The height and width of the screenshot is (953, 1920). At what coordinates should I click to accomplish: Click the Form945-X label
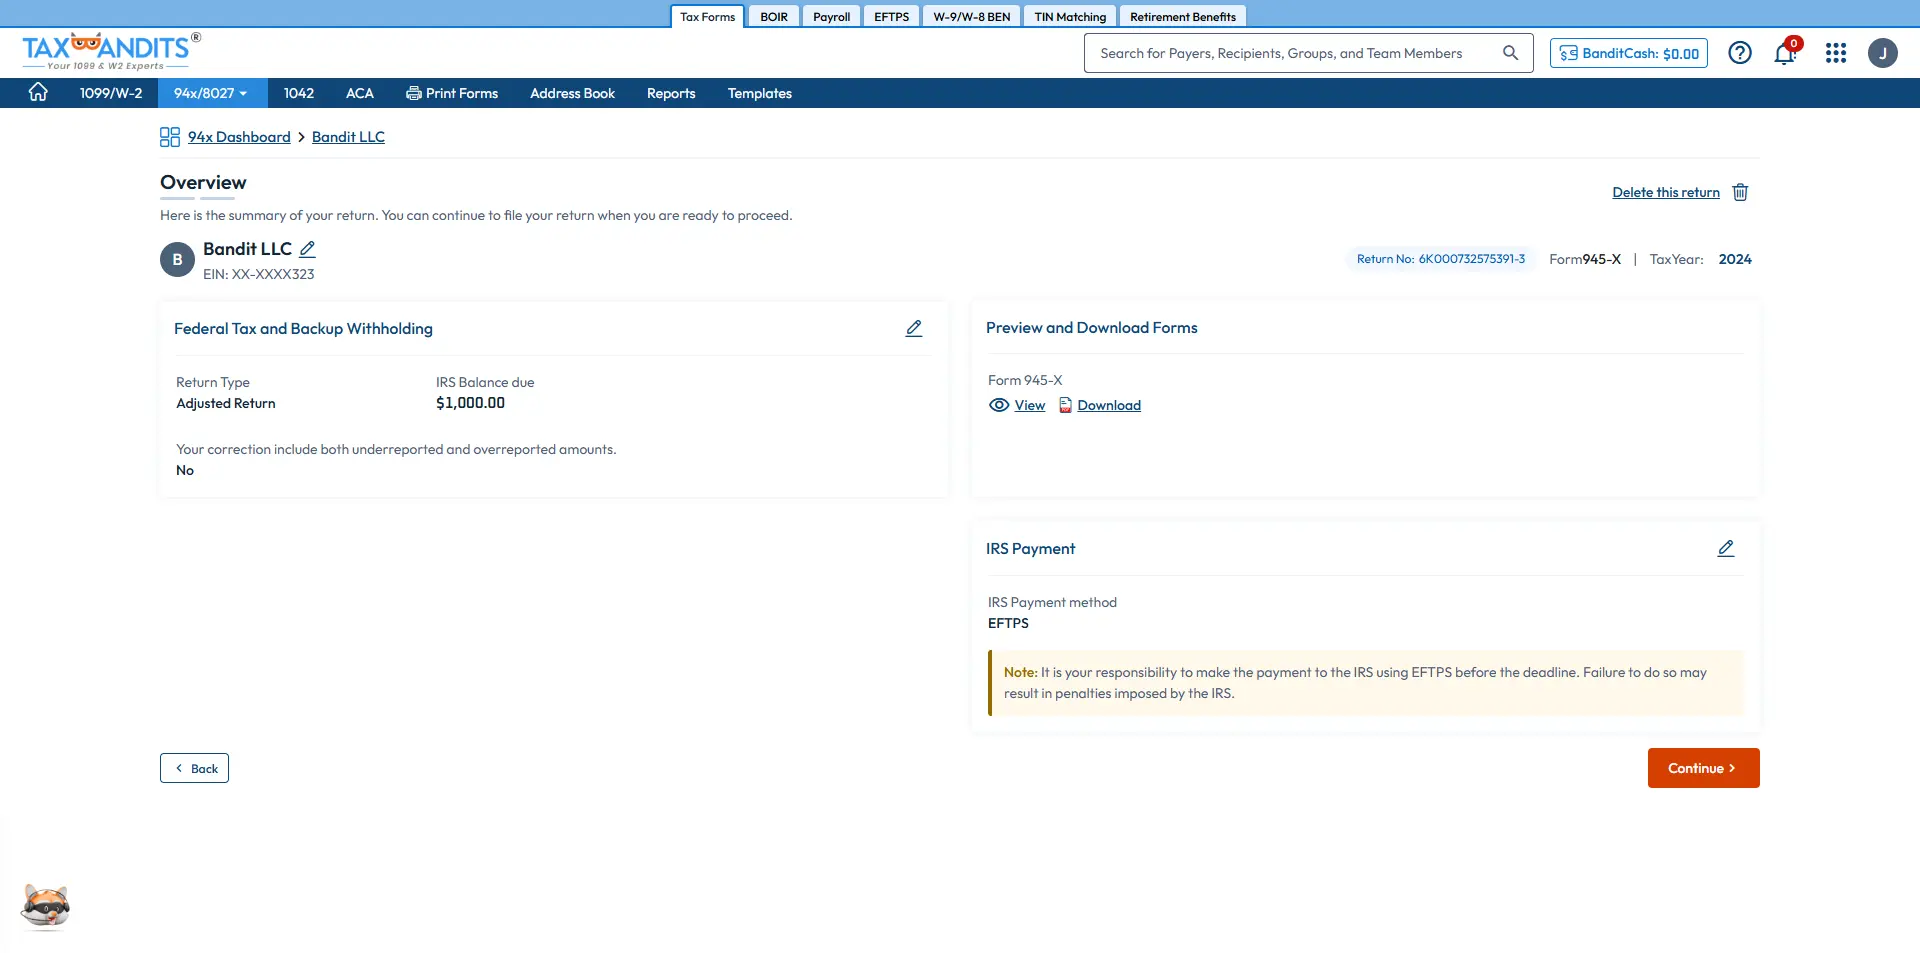[x=1585, y=259]
